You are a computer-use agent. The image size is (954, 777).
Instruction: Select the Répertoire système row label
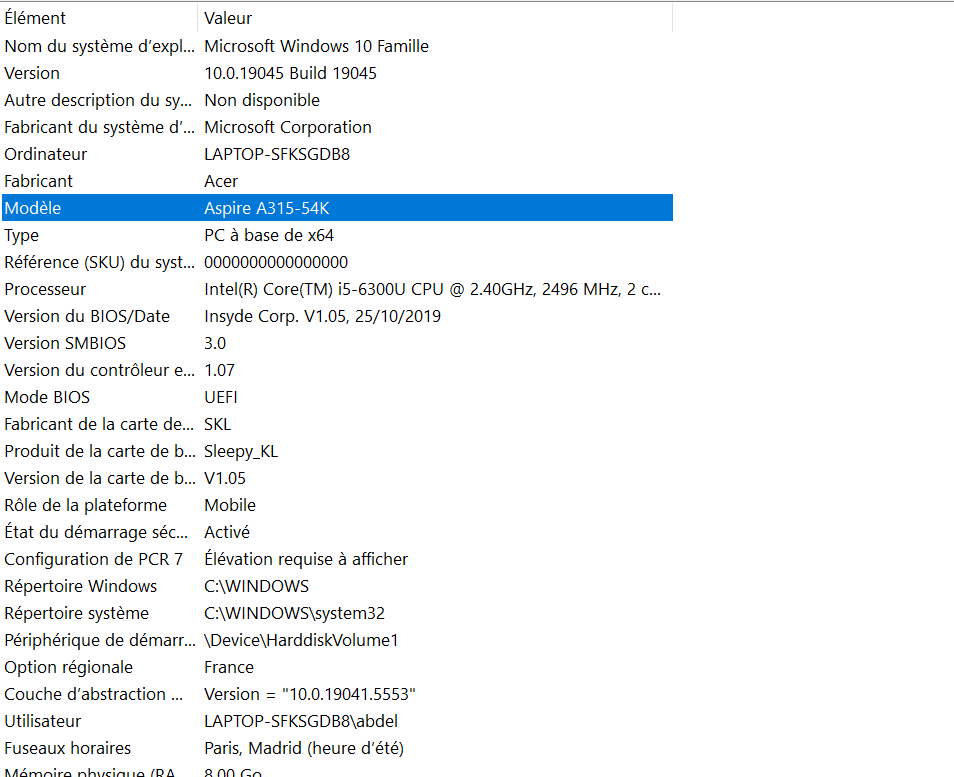[76, 613]
